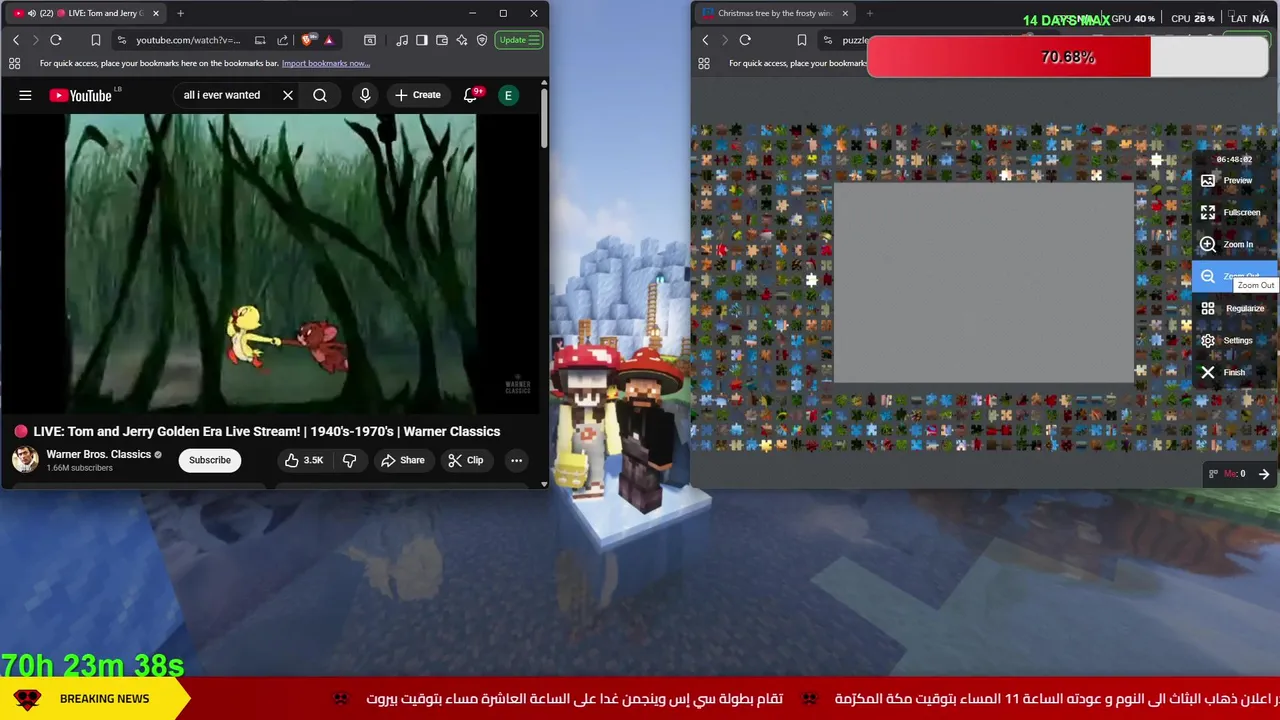Close the Christmas tree puzzle tab

pyautogui.click(x=845, y=13)
